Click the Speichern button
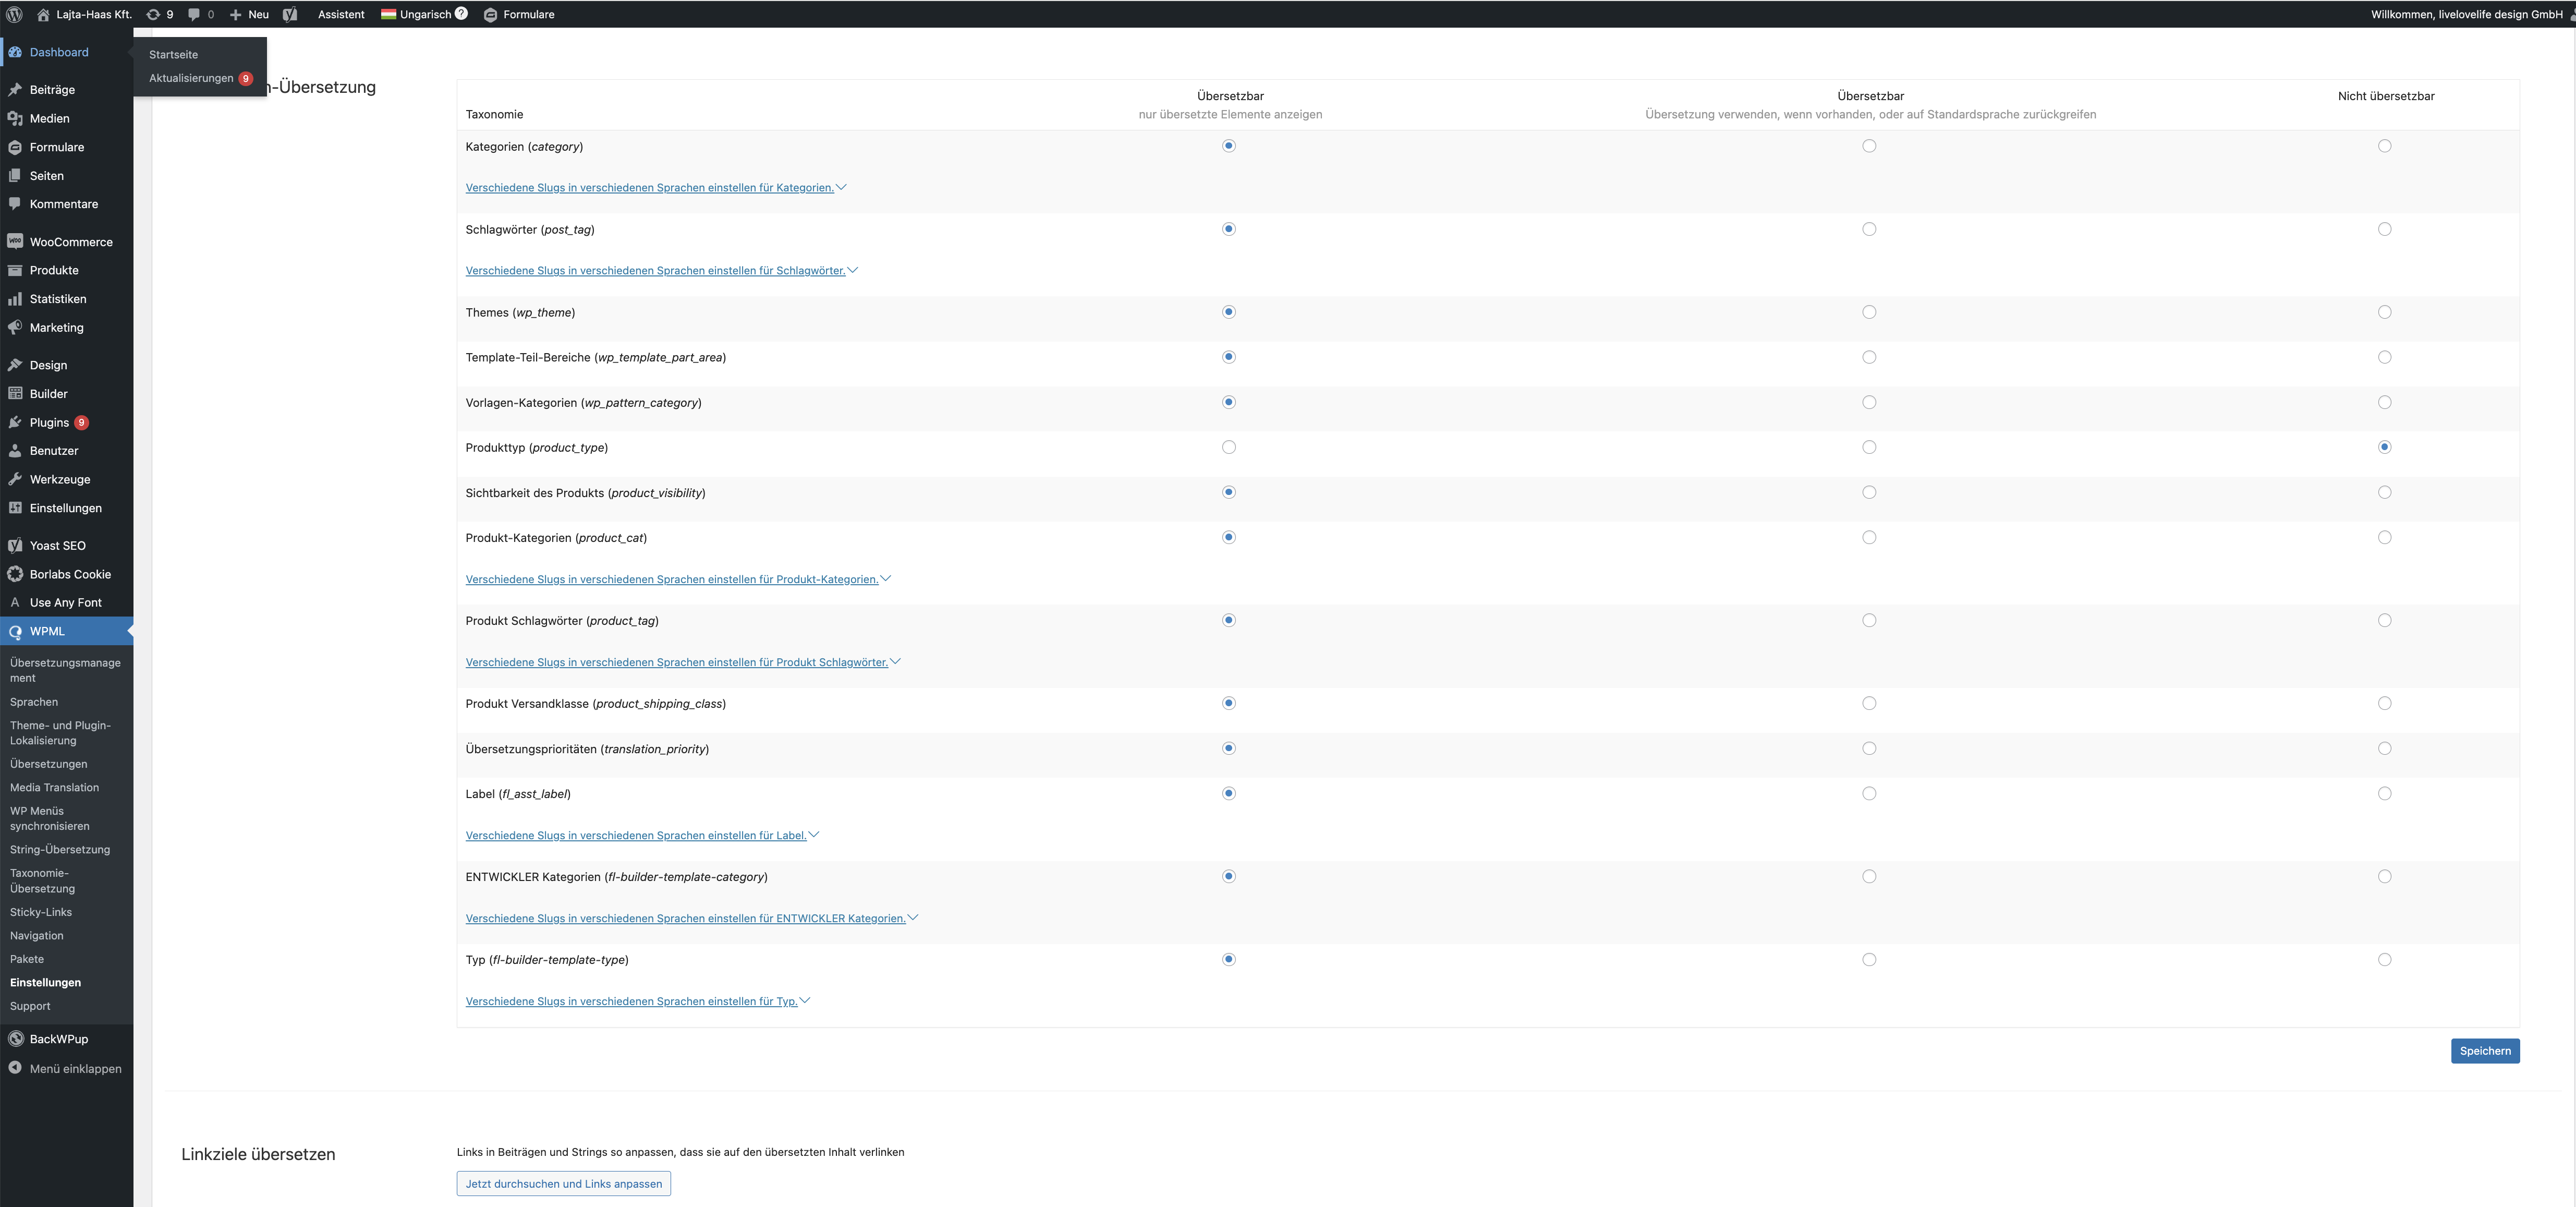 (2485, 1050)
